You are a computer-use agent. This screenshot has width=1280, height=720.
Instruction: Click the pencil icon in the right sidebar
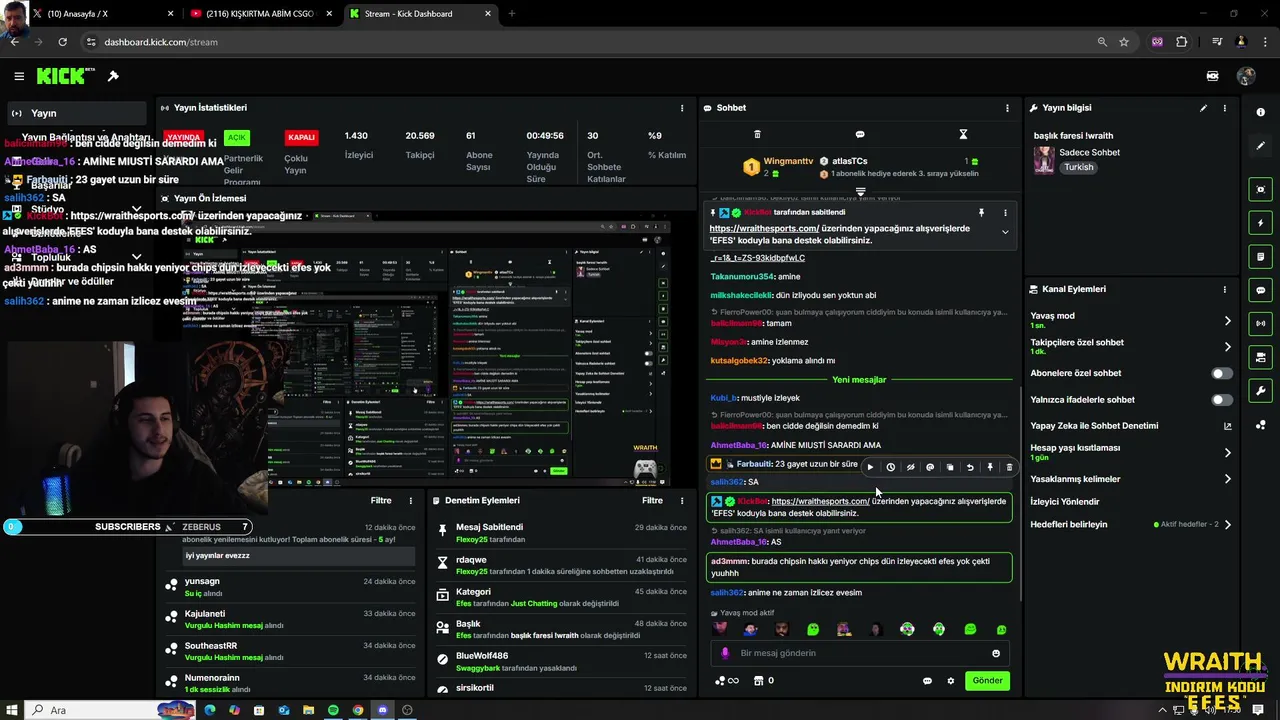1261,146
